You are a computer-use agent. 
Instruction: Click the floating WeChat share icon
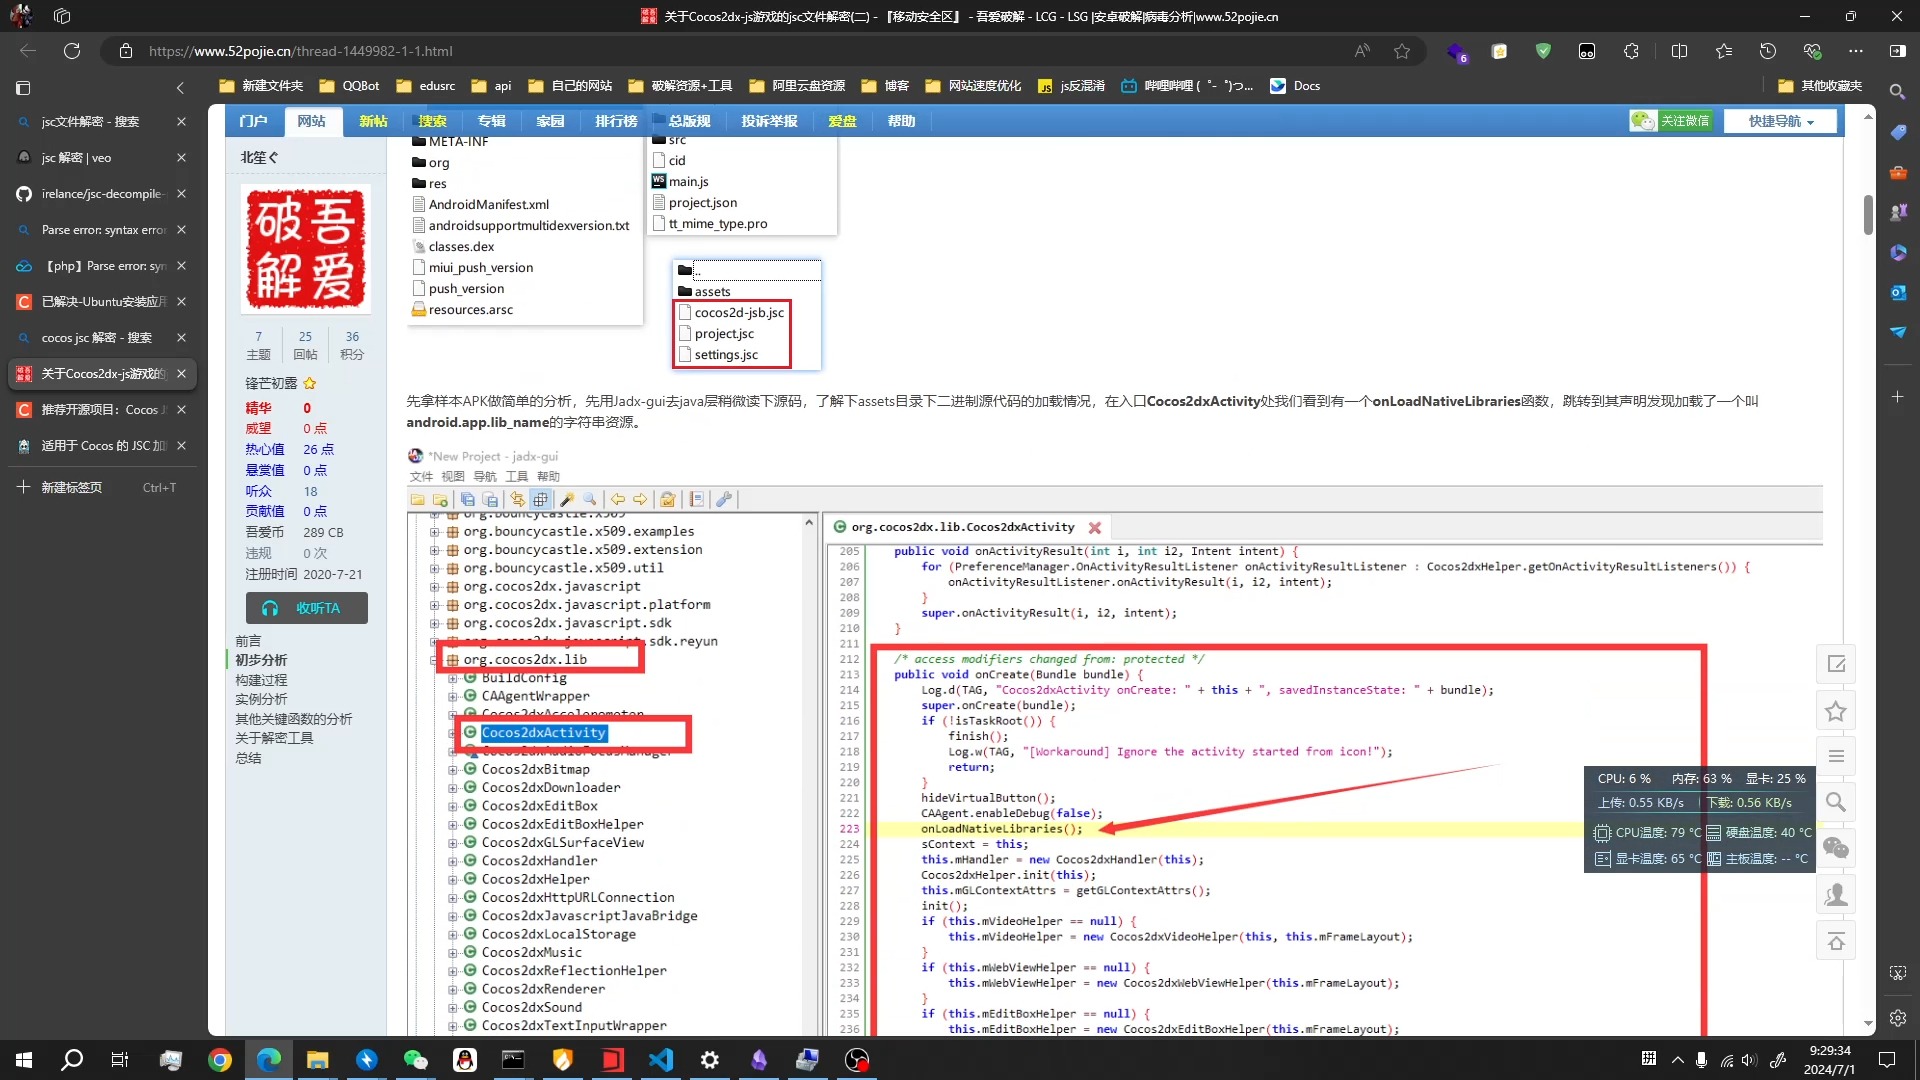click(x=1835, y=848)
